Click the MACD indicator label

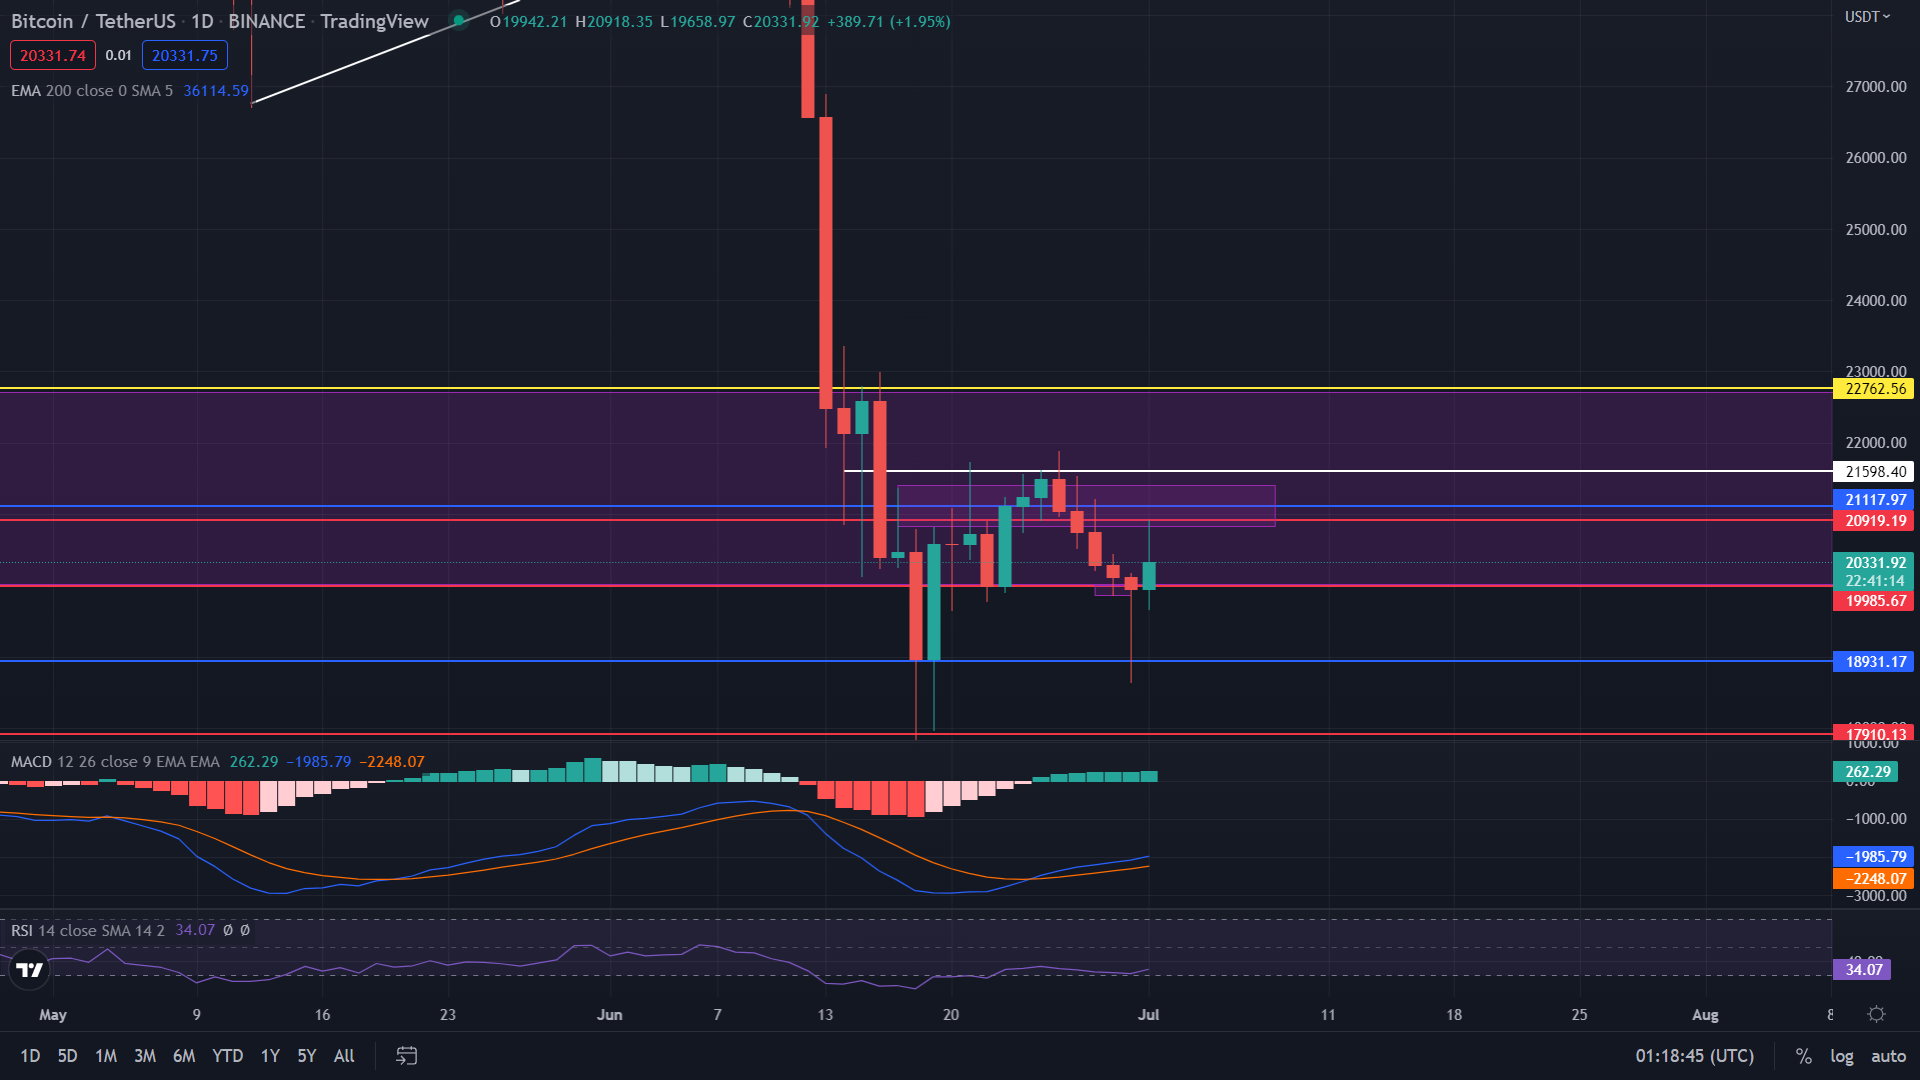tap(30, 761)
